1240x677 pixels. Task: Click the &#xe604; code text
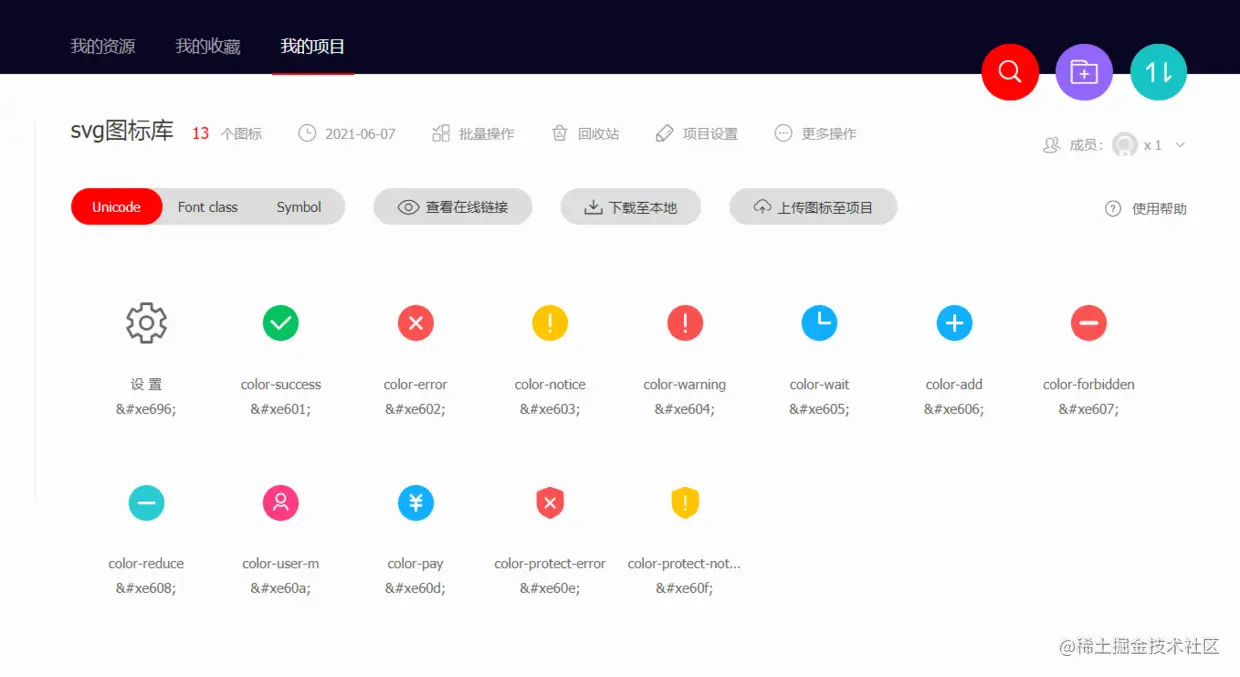pyautogui.click(x=685, y=409)
